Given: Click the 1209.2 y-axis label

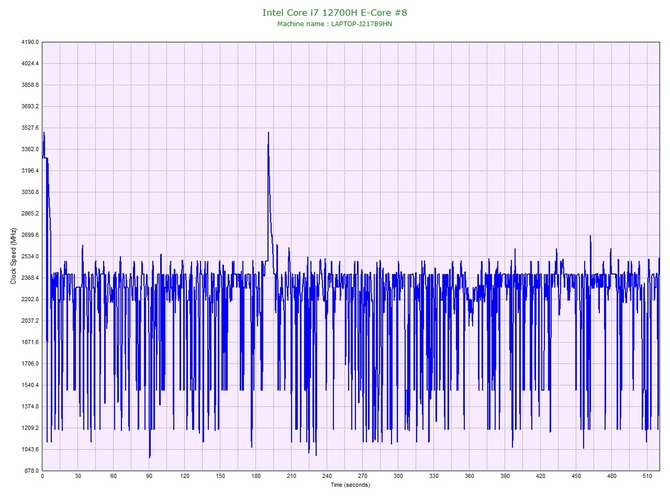Looking at the screenshot, I should tap(30, 428).
